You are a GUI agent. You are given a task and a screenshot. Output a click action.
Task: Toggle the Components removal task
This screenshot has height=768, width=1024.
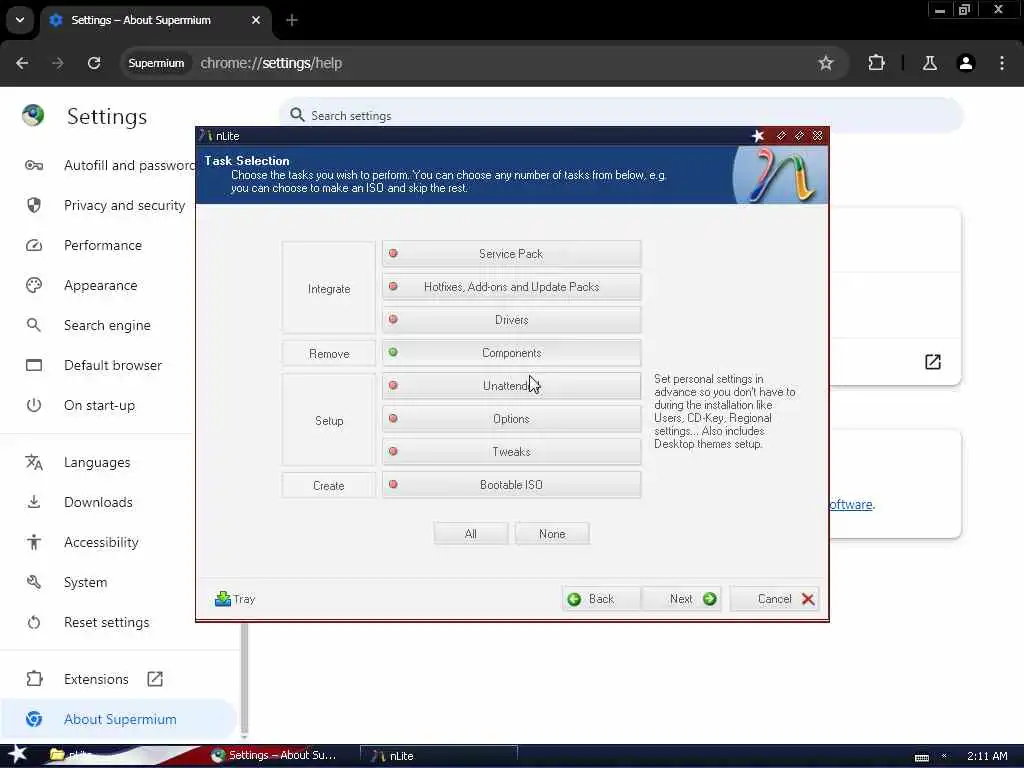tap(511, 353)
